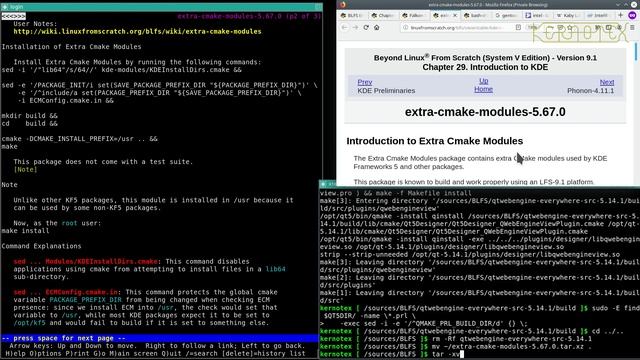Viewport: 640px width, 360px height.
Task: Switch to the Falkon tab
Action: pos(415,16)
